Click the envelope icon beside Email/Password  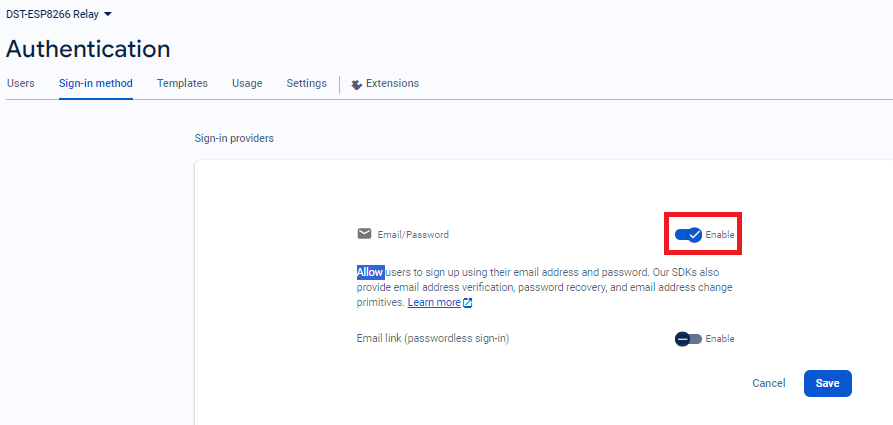tap(364, 234)
